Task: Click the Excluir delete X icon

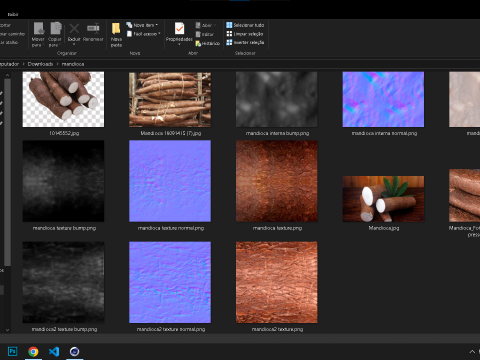Action: (x=74, y=29)
